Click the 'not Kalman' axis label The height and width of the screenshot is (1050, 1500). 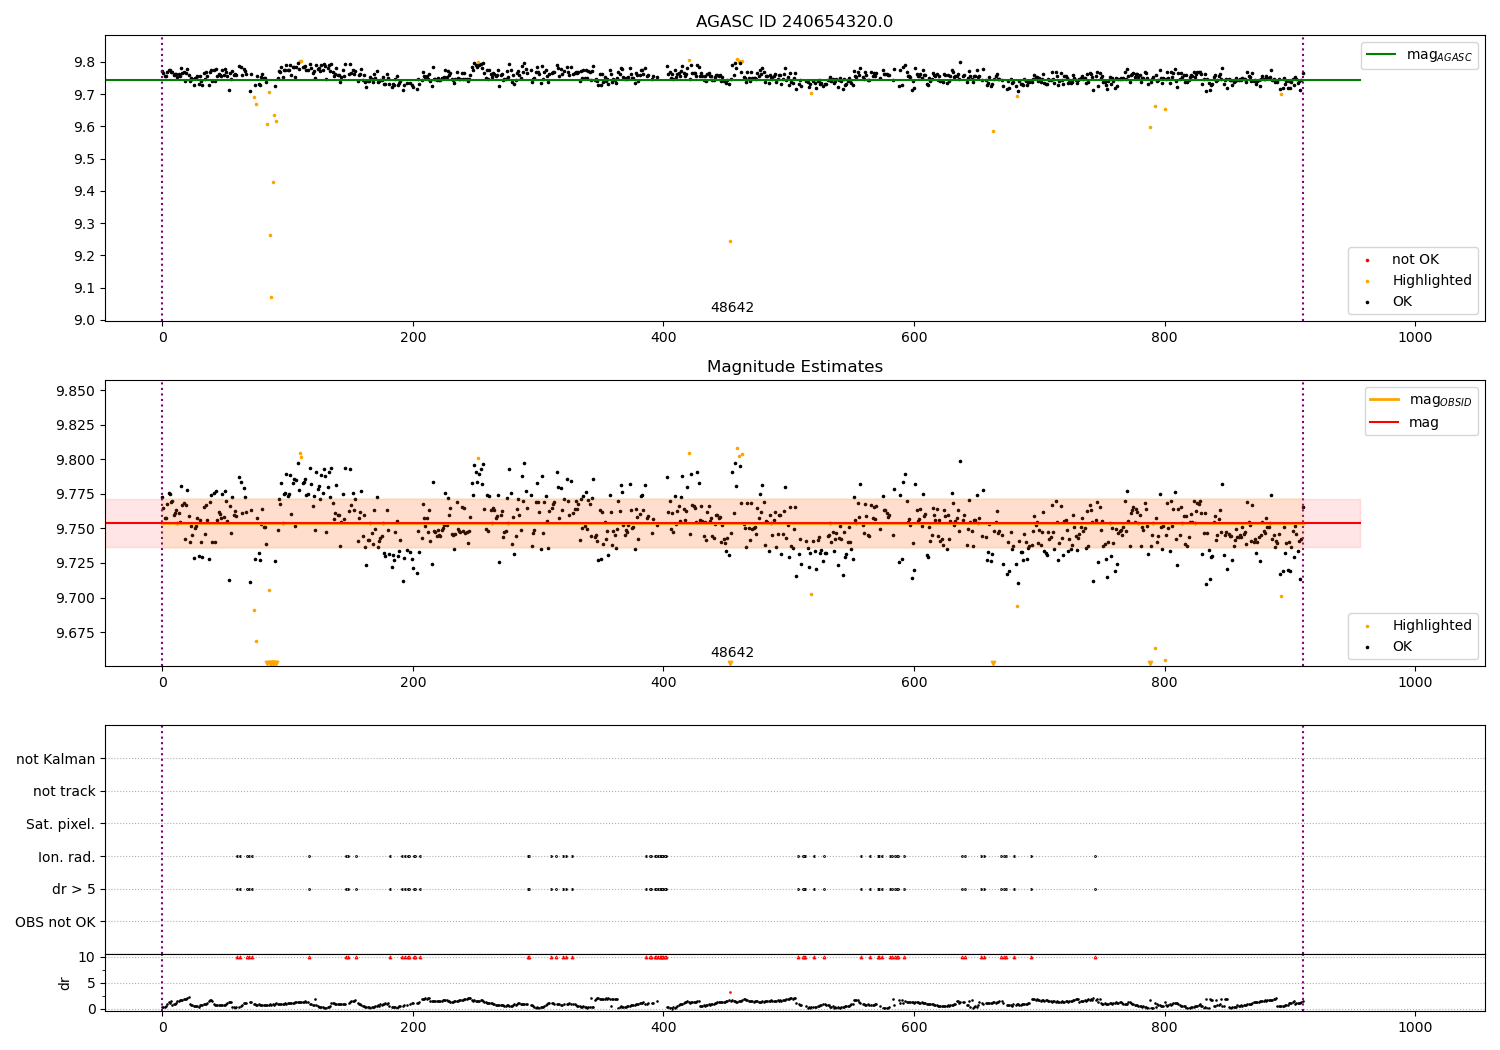click(56, 759)
